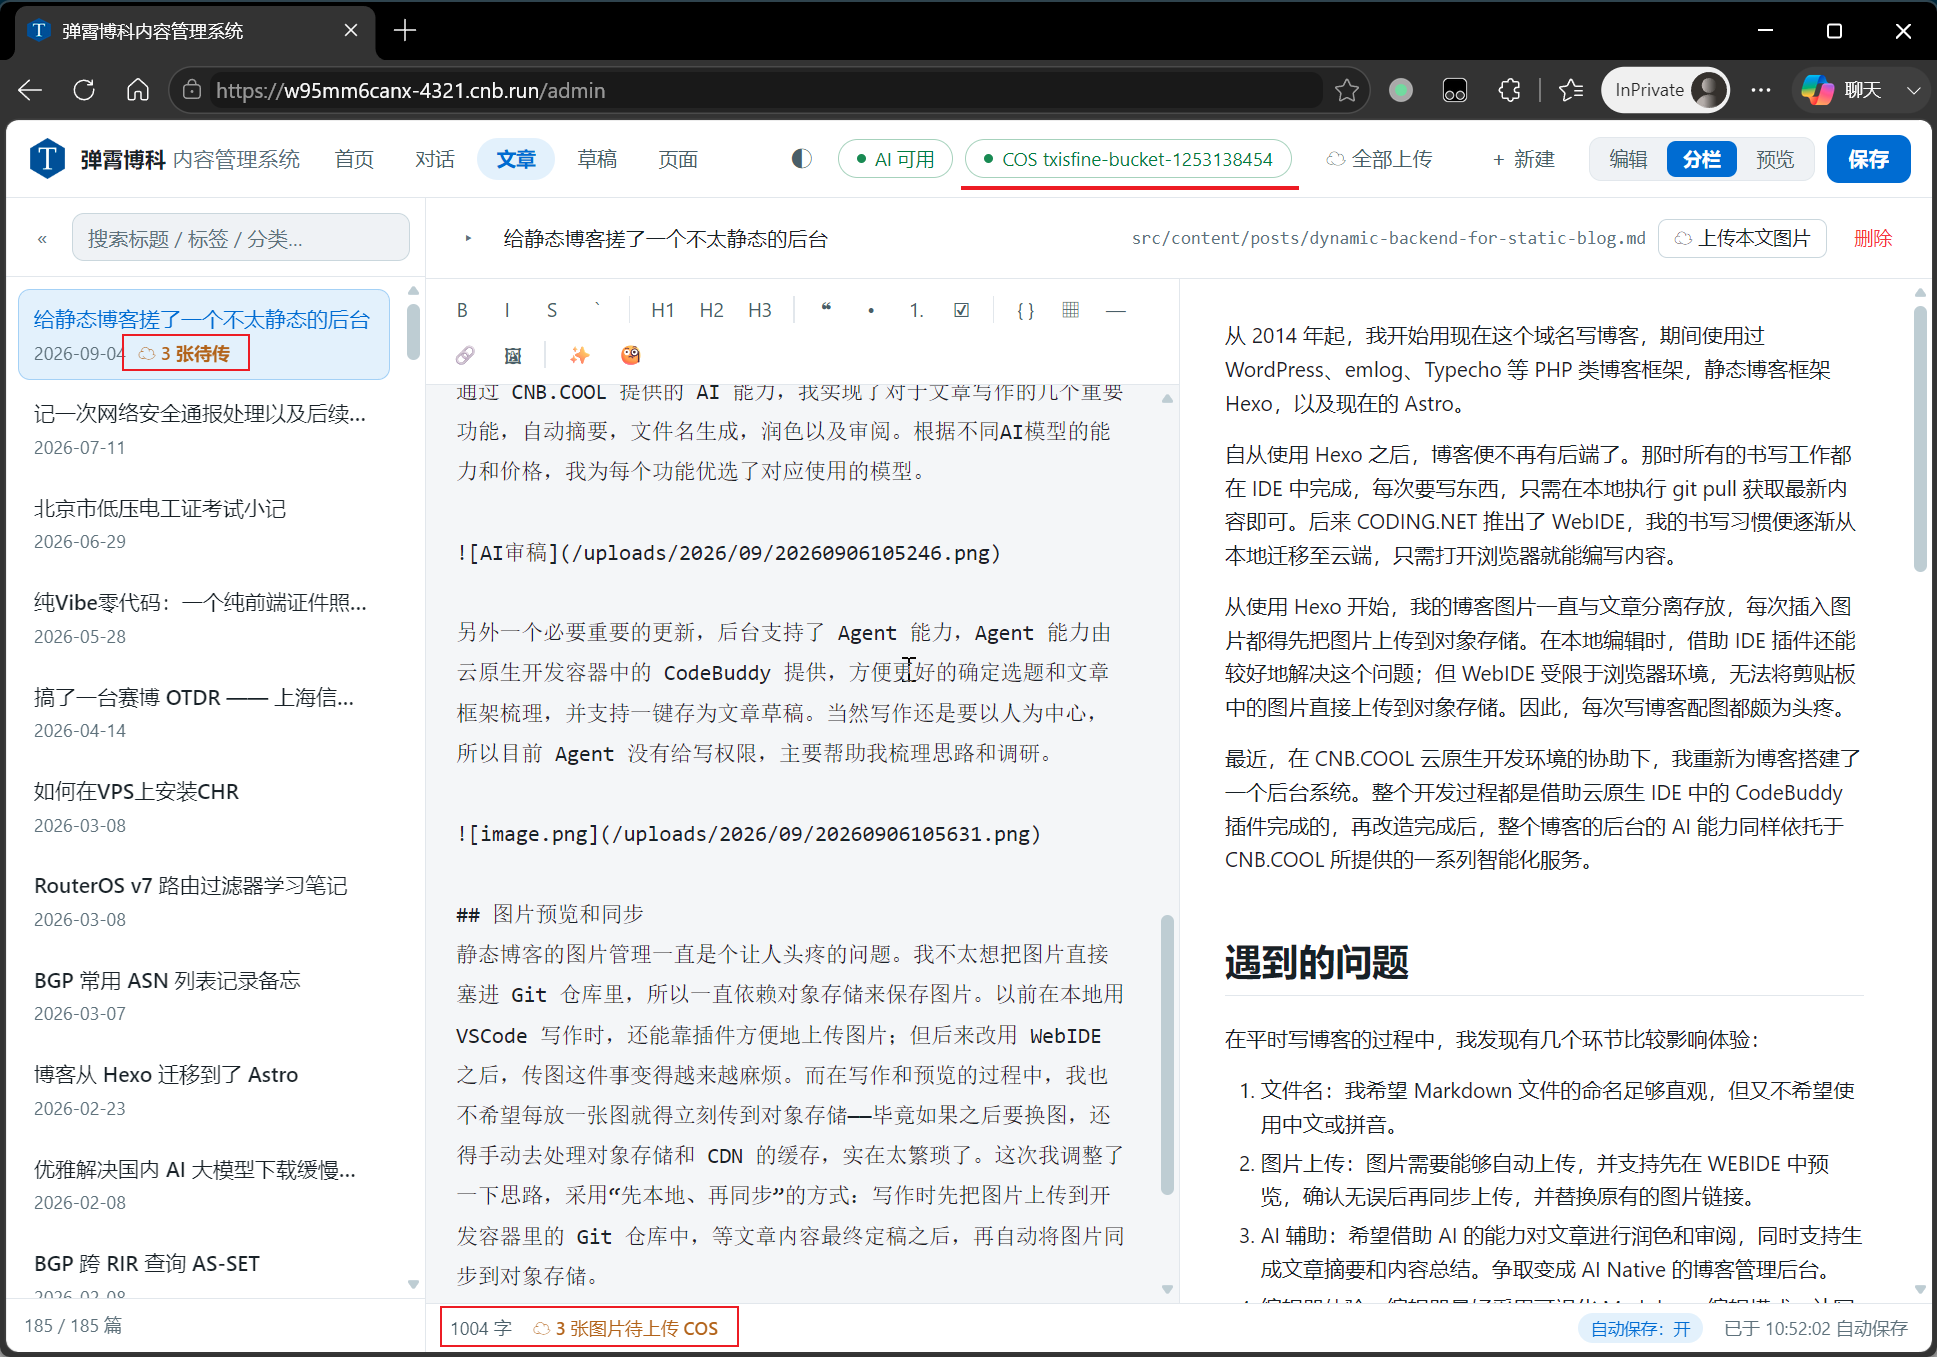Delete the article with 删除
Image resolution: width=1937 pixels, height=1357 pixels.
(1872, 238)
